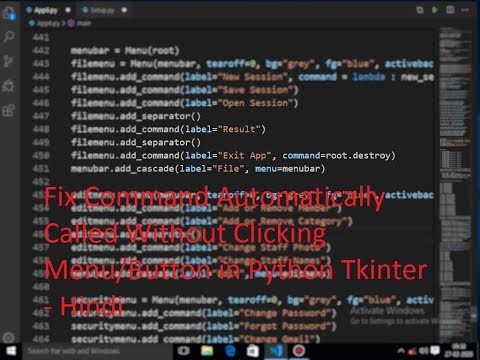480x360 pixels.
Task: Open the editor More Actions ellipsis
Action: coord(465,10)
